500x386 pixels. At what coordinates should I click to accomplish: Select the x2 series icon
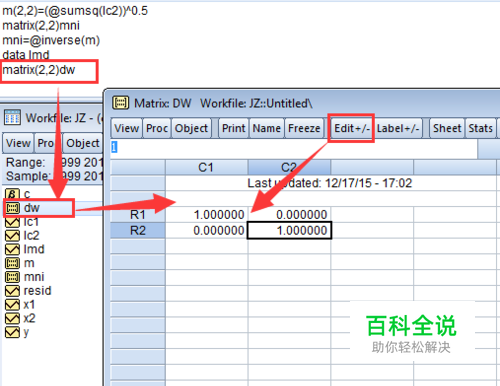[13, 318]
